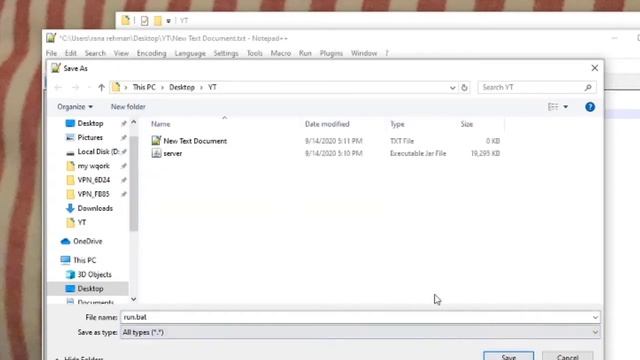640x360 pixels.
Task: Open the my wqork folder
Action: [93, 166]
